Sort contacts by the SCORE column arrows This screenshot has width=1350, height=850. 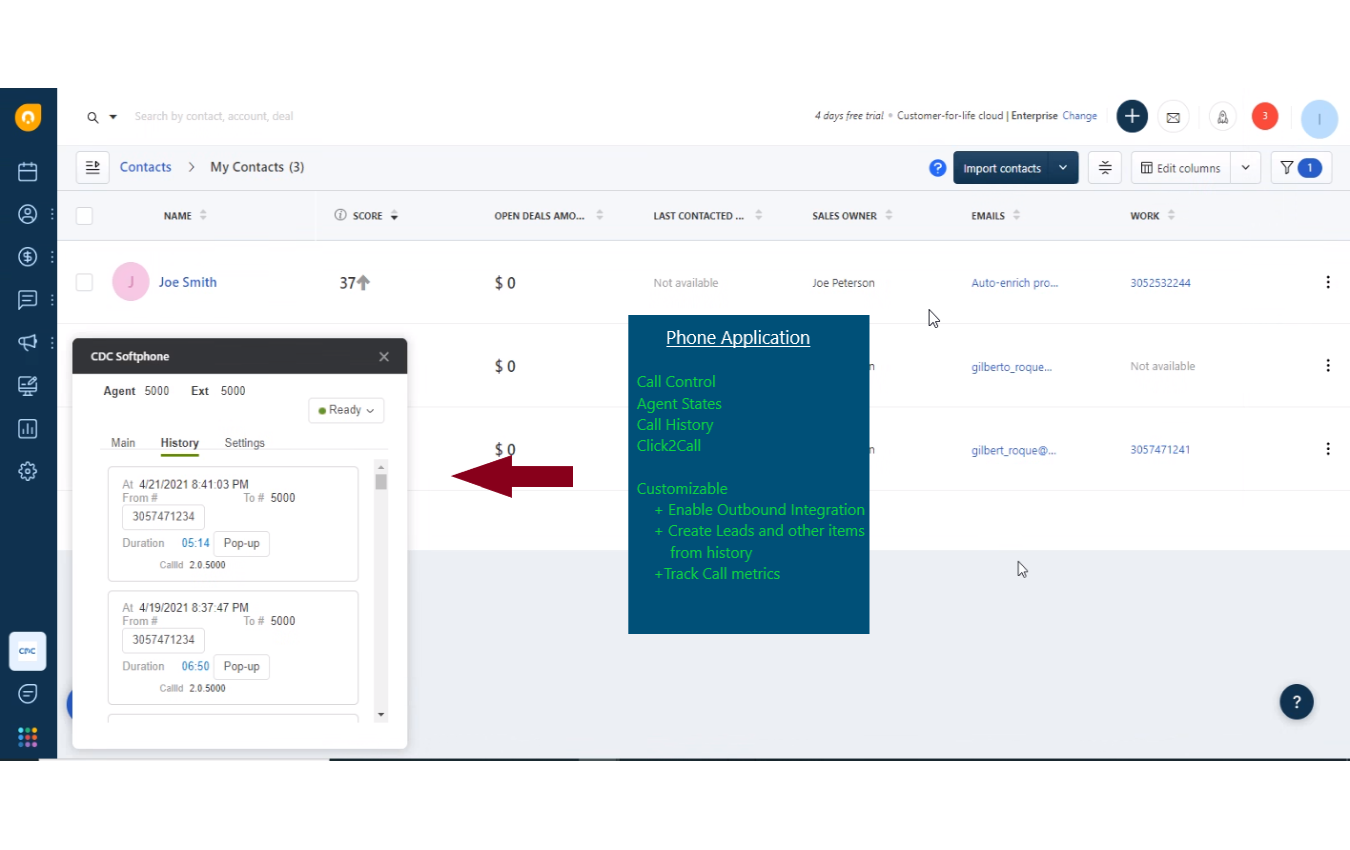click(393, 215)
